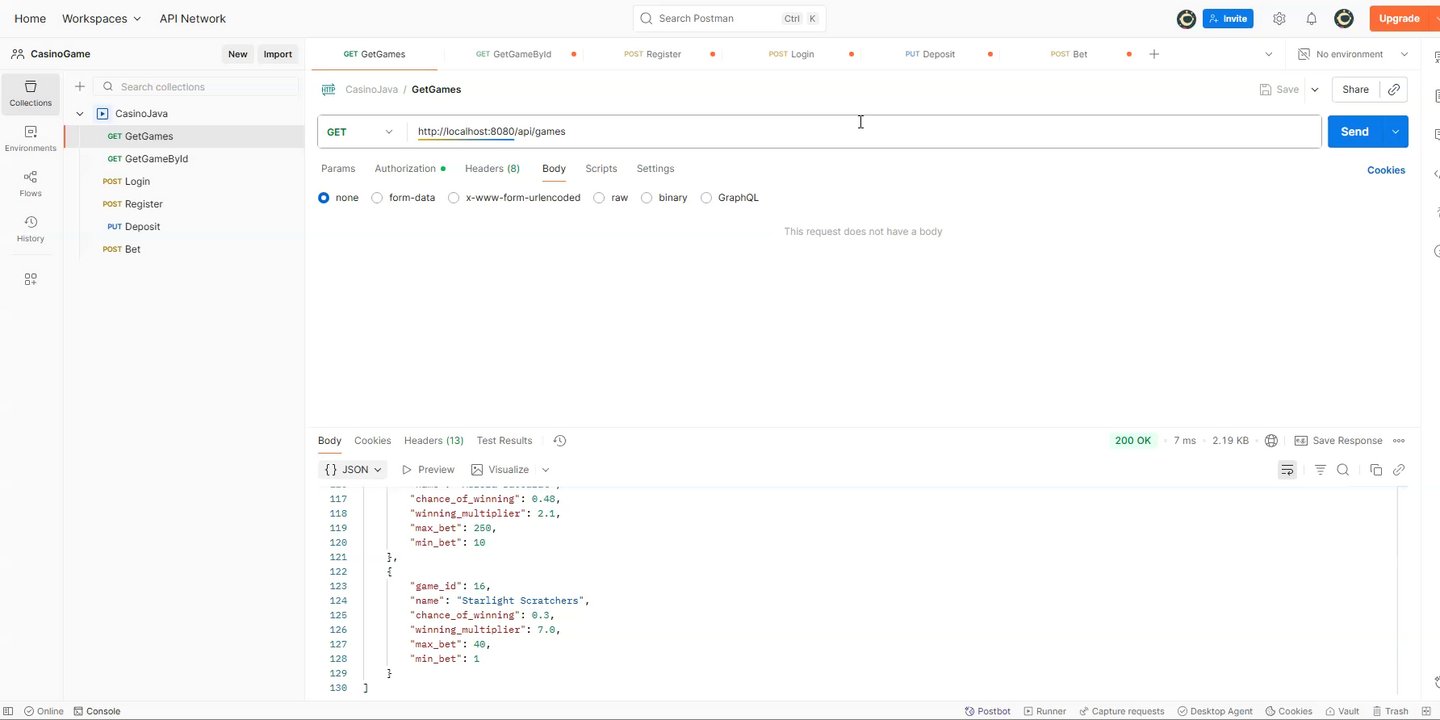Click the copy link icon next to Share
Viewport: 1440px width, 720px height.
coord(1394,89)
